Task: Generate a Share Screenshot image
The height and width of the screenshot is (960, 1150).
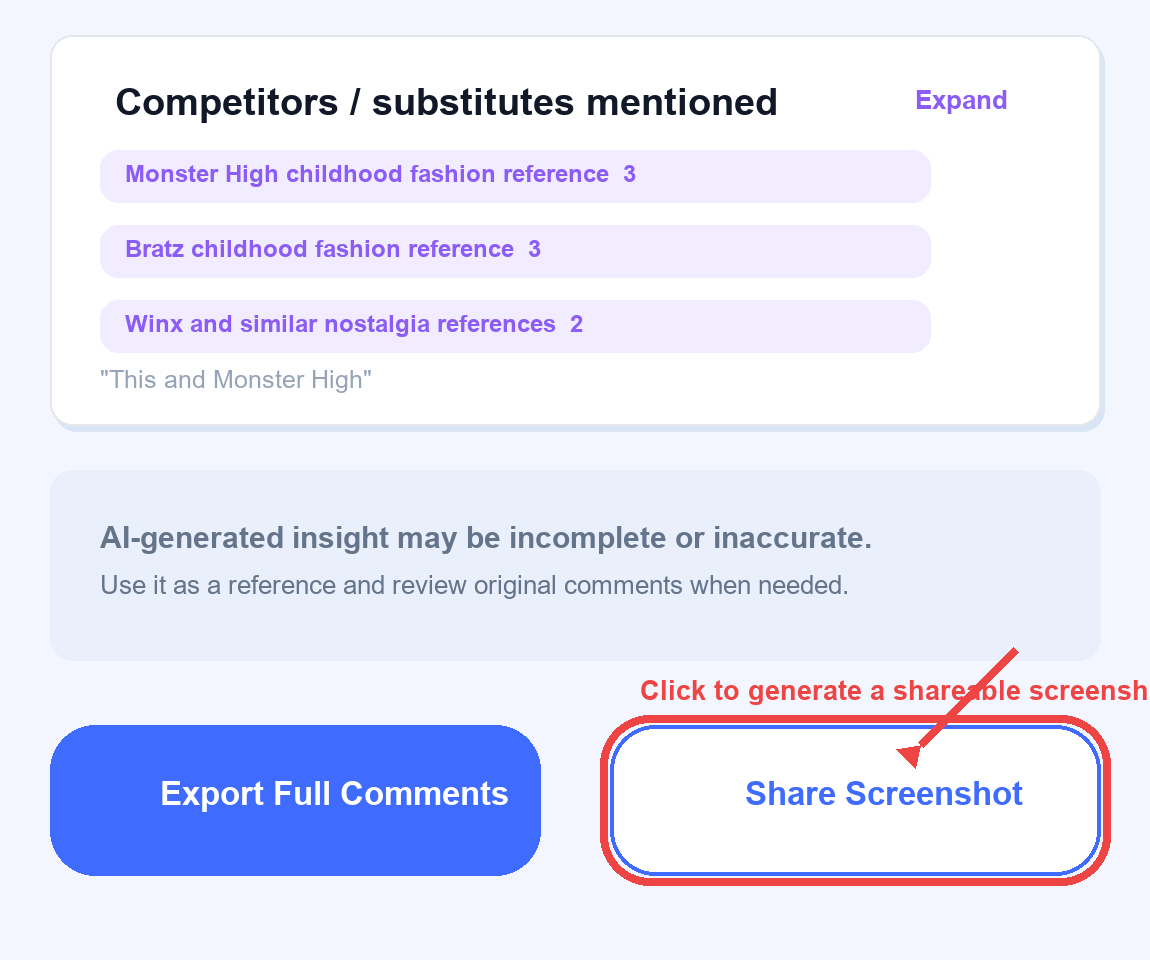Action: (x=855, y=800)
